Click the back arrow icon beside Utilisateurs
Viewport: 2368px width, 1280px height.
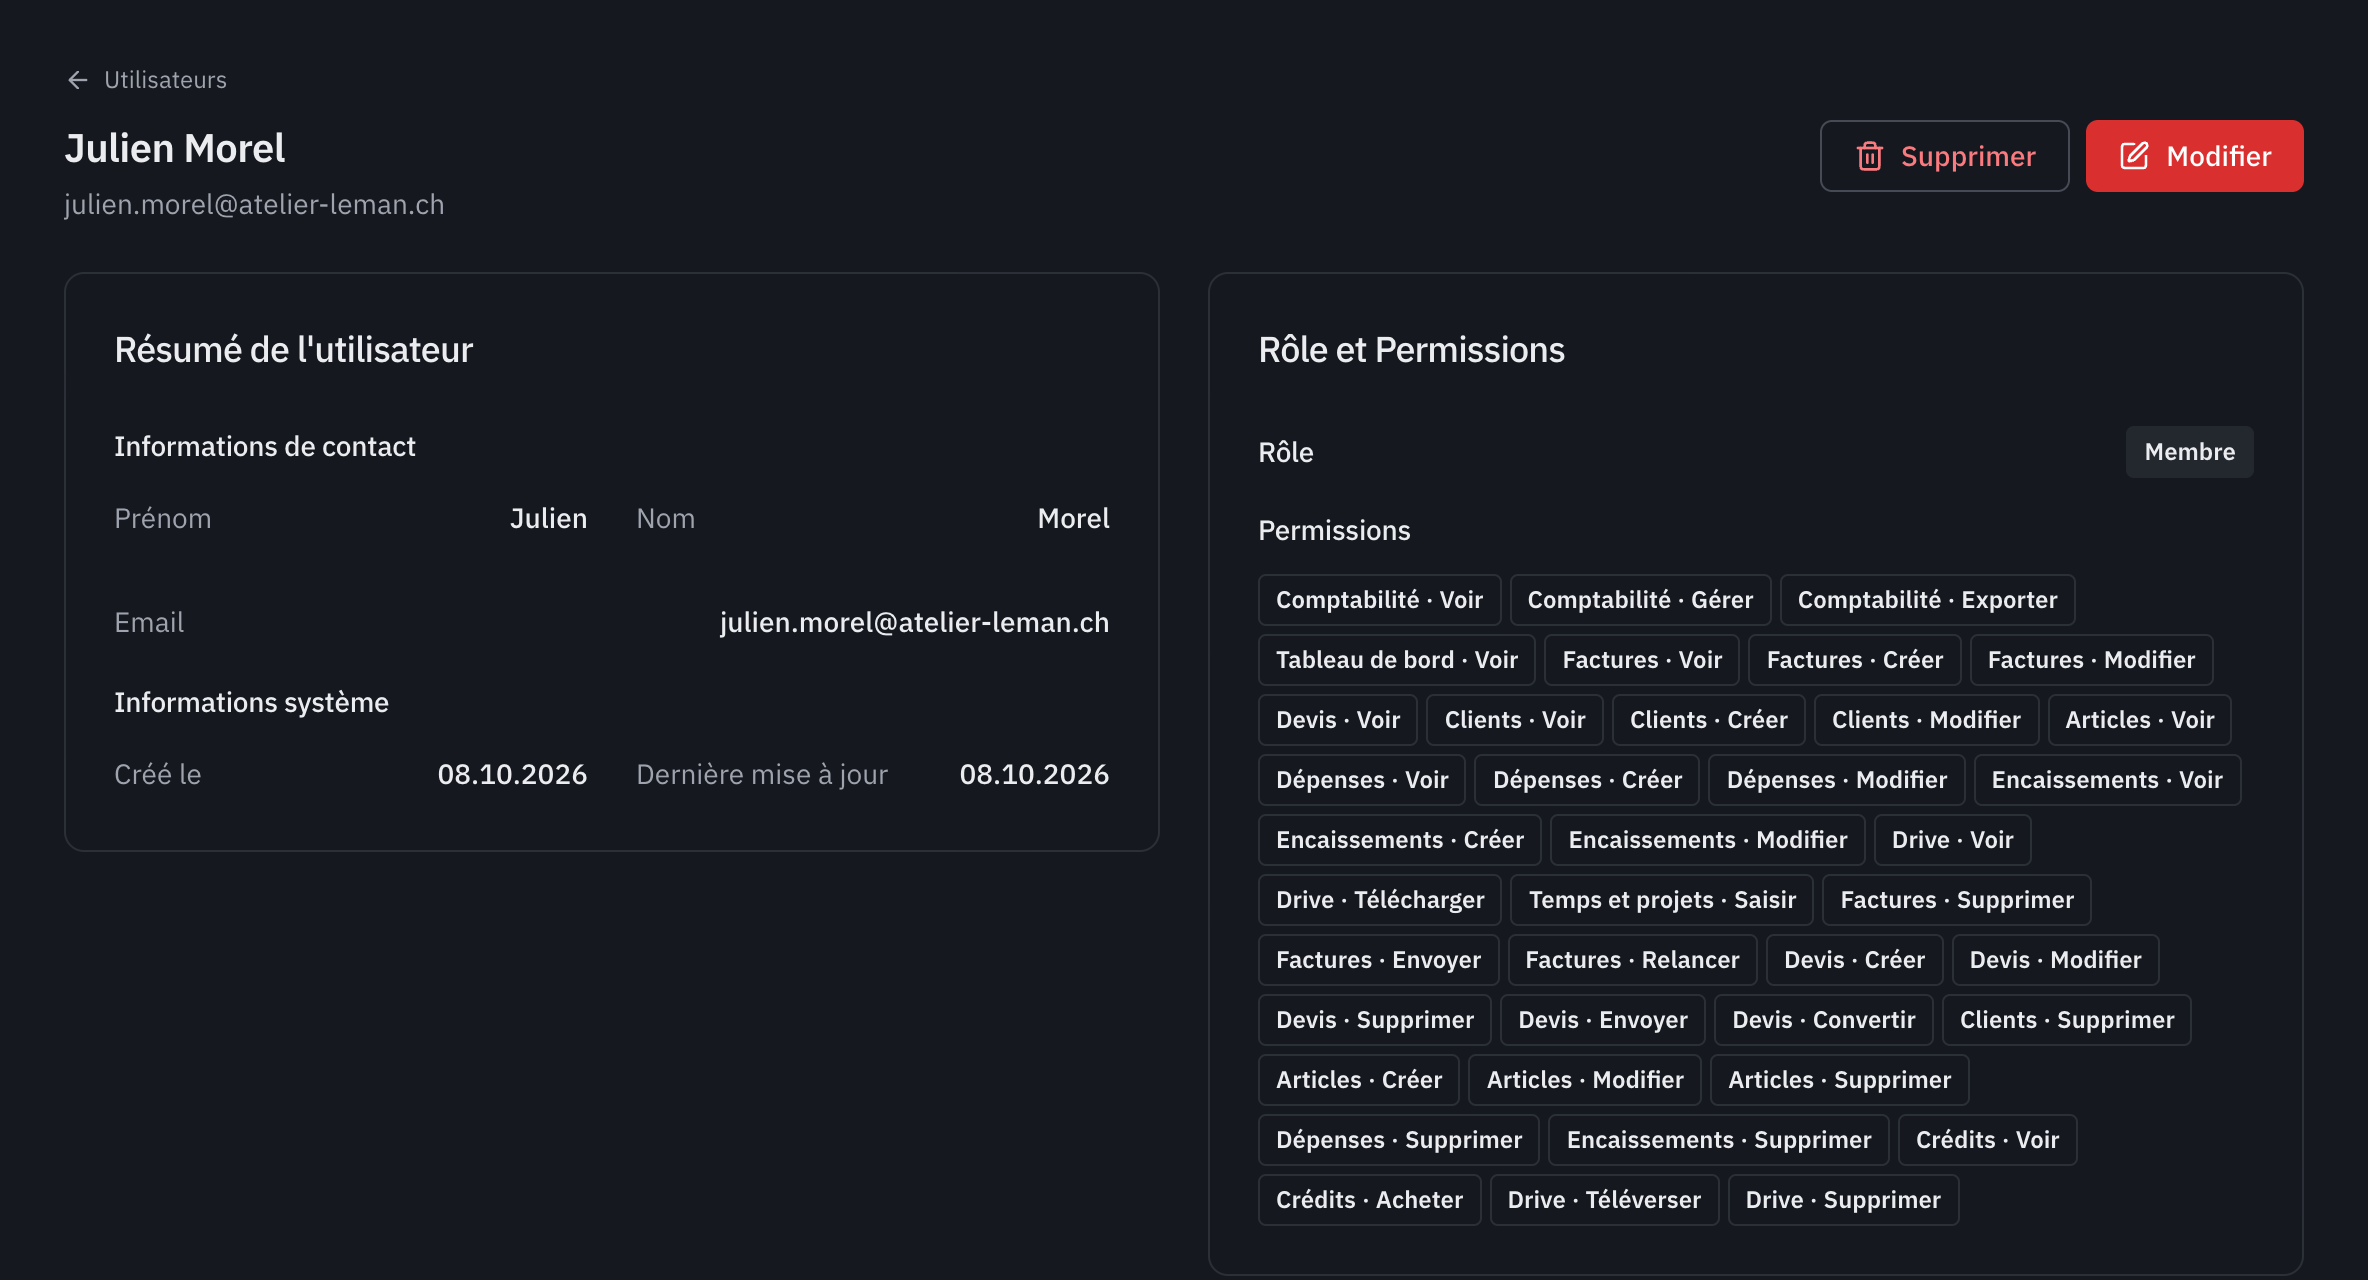click(77, 80)
